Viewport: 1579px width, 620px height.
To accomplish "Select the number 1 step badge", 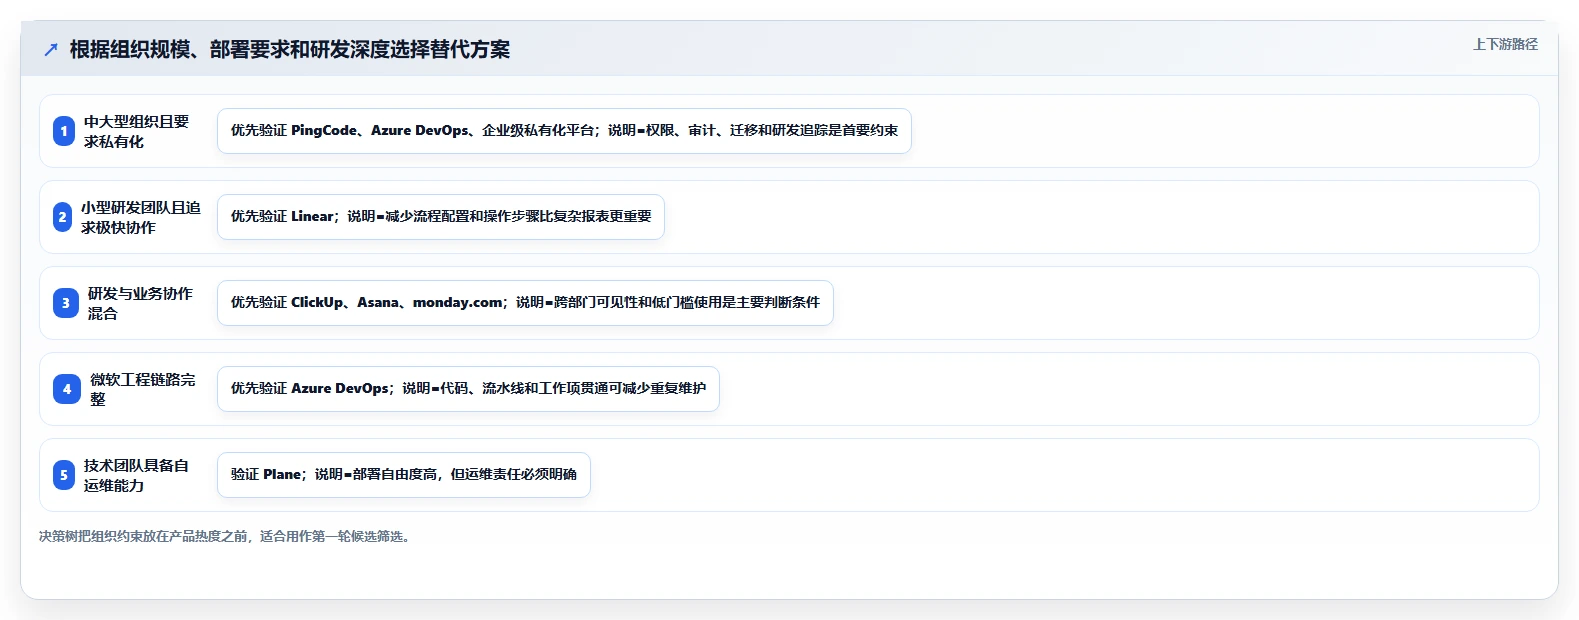I will tap(64, 131).
